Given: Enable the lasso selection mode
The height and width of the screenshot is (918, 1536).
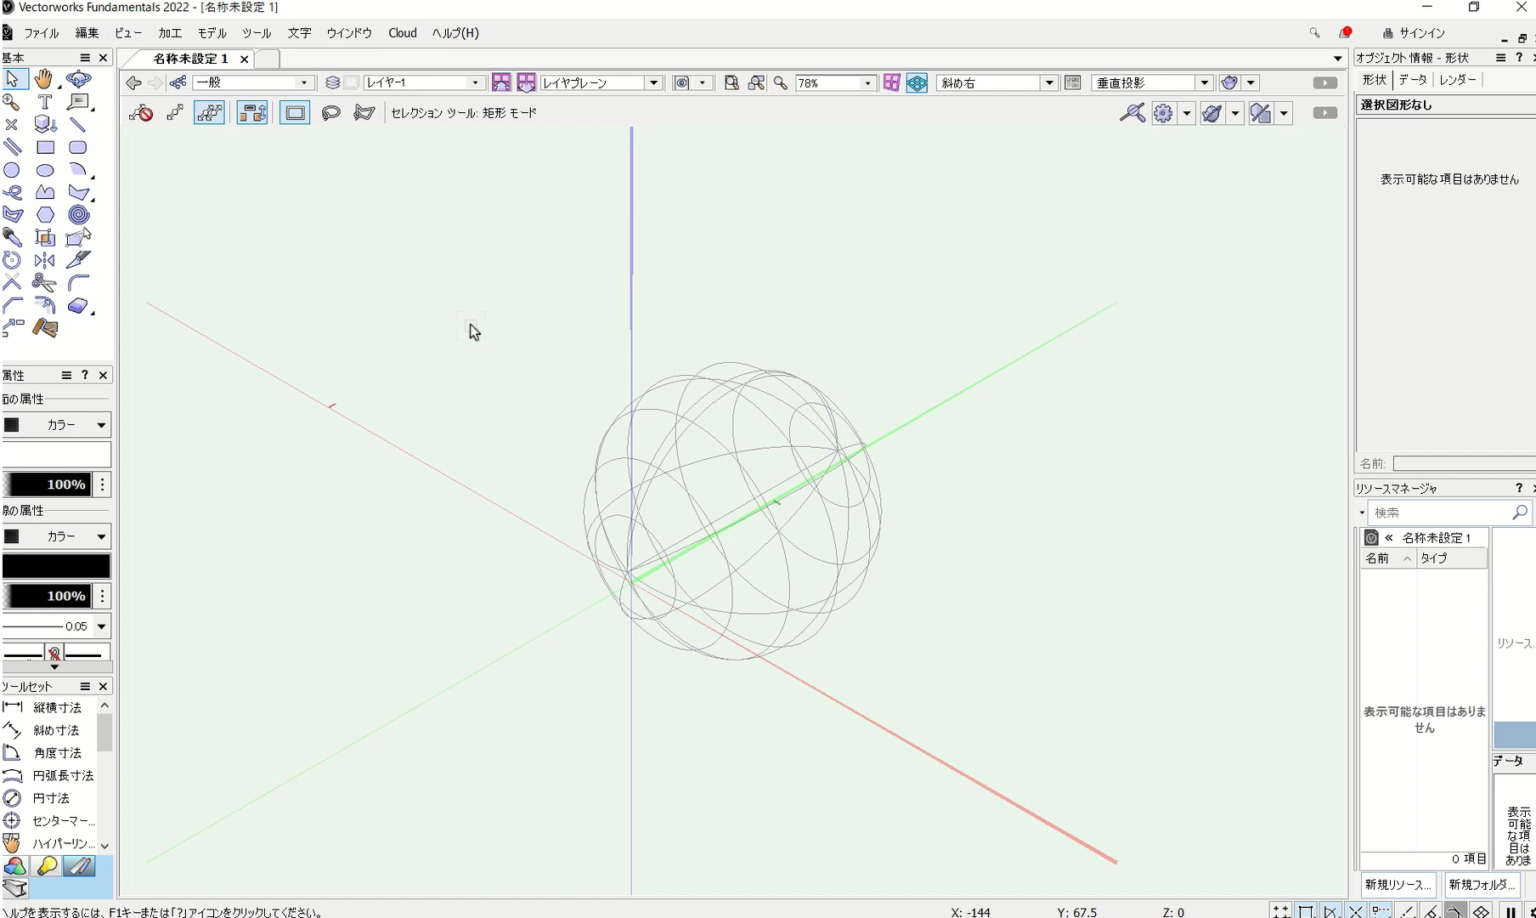Looking at the screenshot, I should tap(331, 113).
